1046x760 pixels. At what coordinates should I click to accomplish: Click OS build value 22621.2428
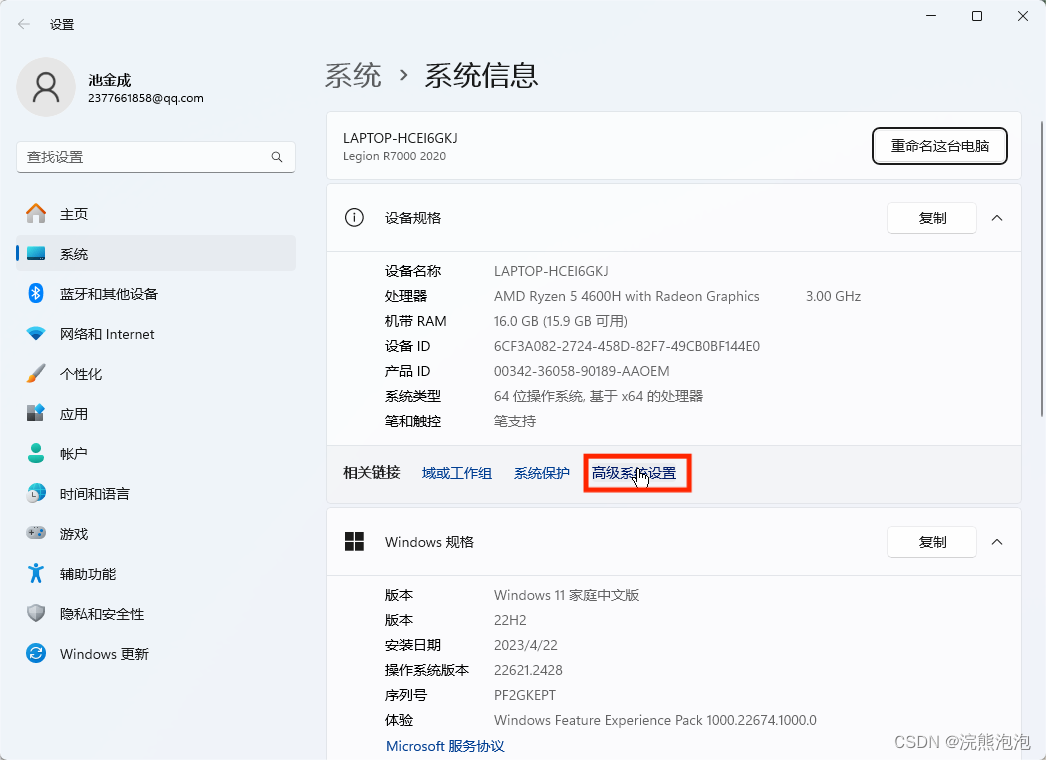point(528,670)
